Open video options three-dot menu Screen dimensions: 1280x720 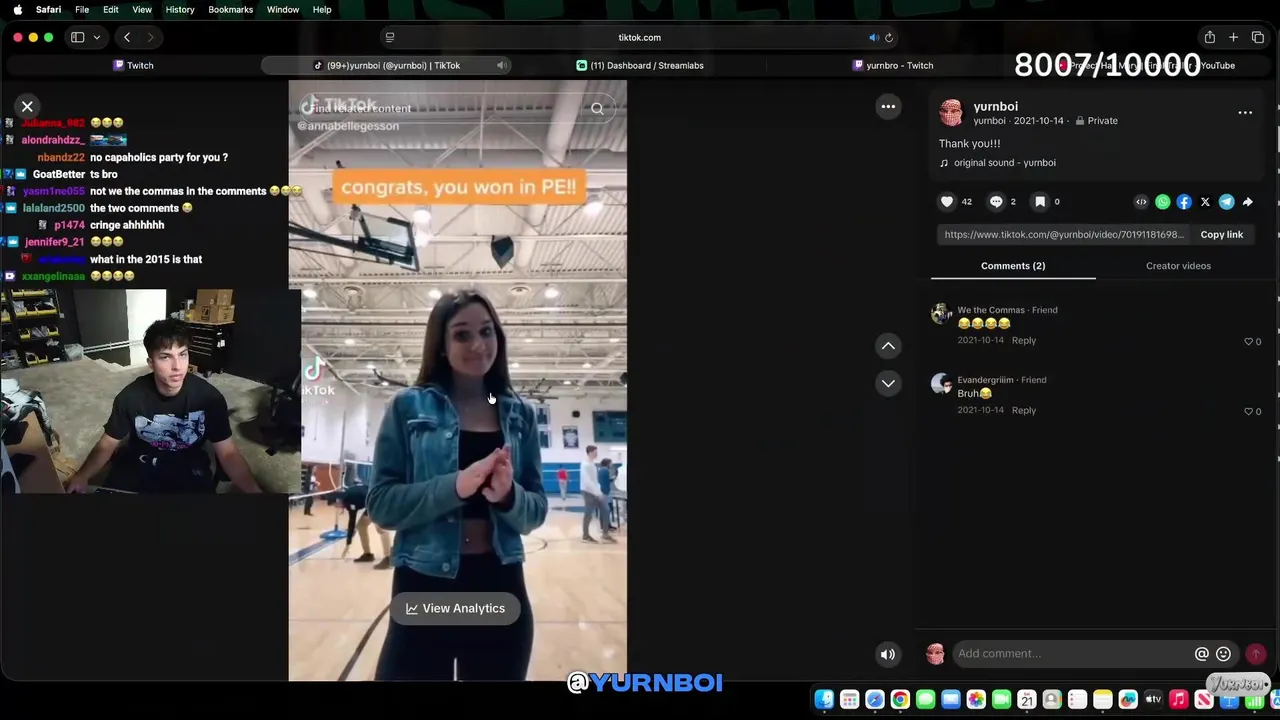pos(888,106)
